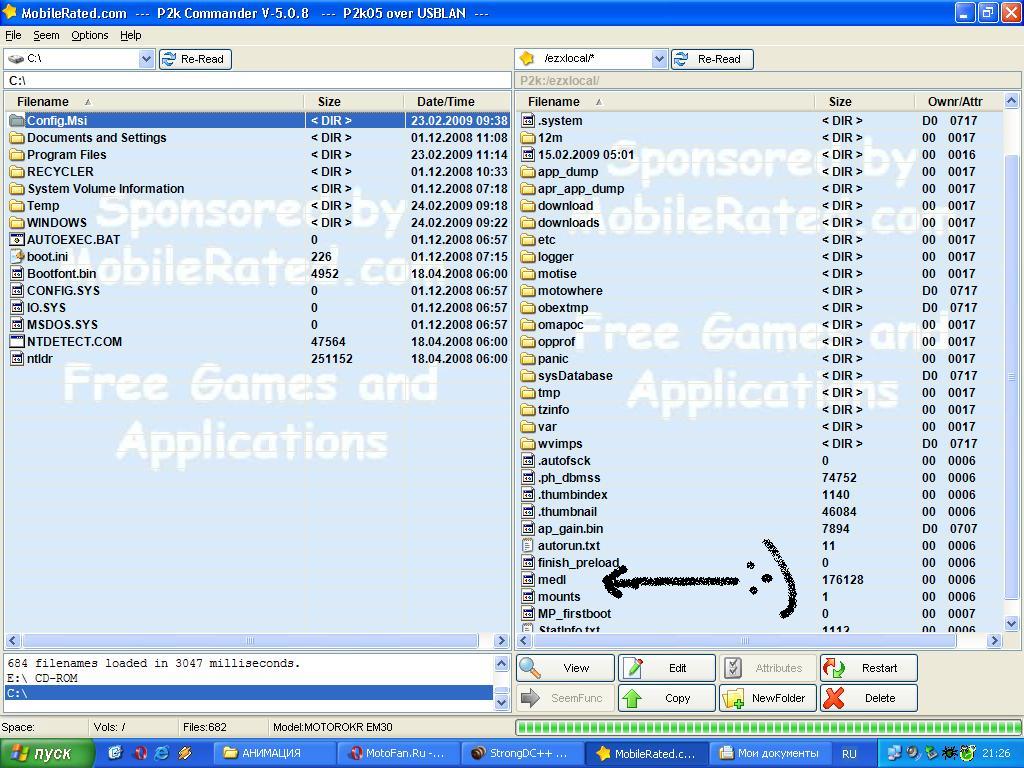Launch Internet Explorer from quick launch

coord(161,753)
